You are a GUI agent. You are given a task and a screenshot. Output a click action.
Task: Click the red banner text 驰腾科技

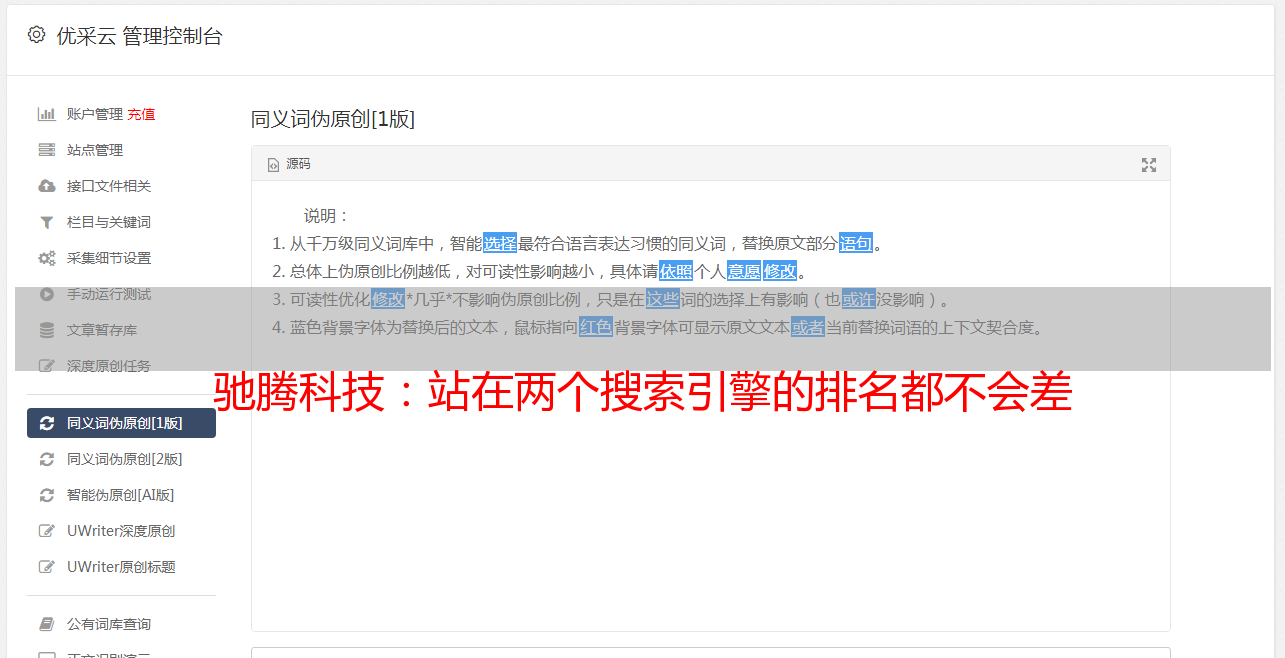click(300, 394)
